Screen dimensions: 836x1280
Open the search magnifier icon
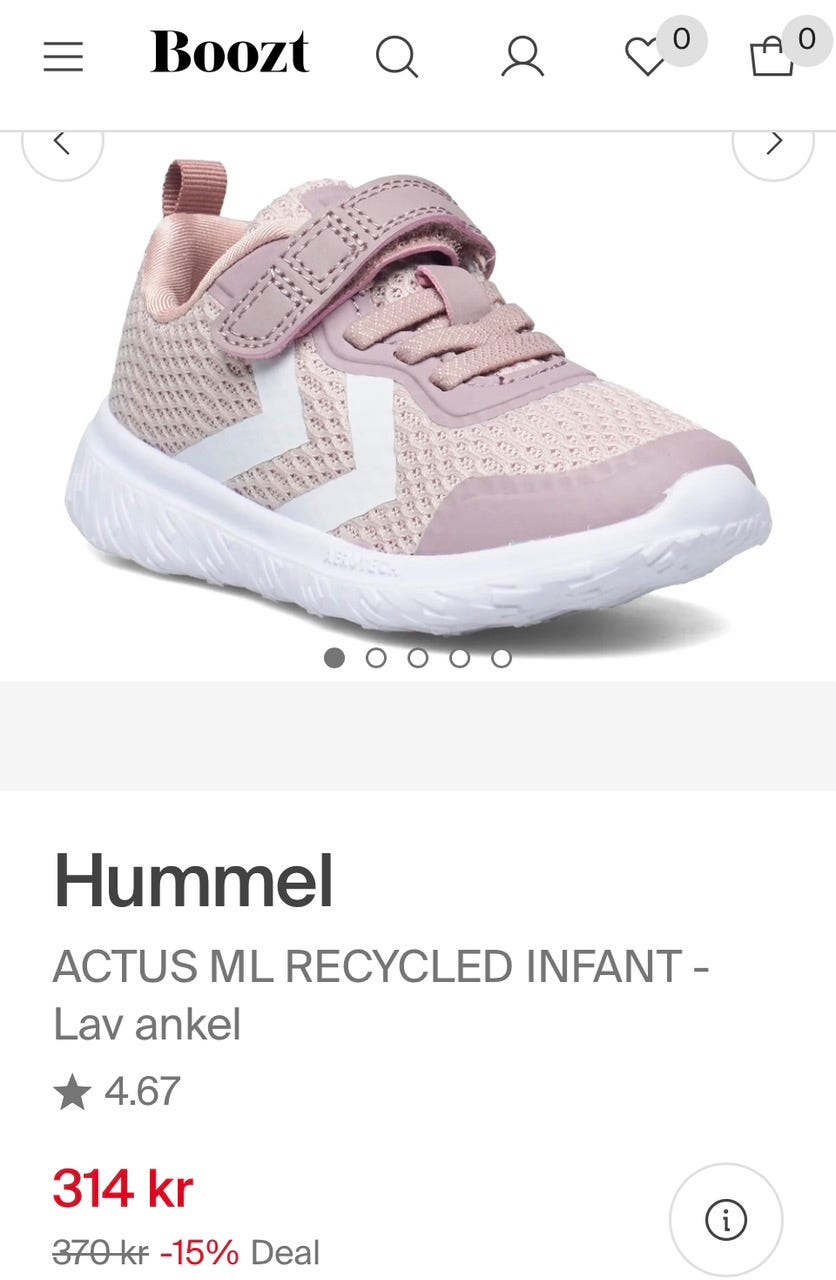(397, 57)
